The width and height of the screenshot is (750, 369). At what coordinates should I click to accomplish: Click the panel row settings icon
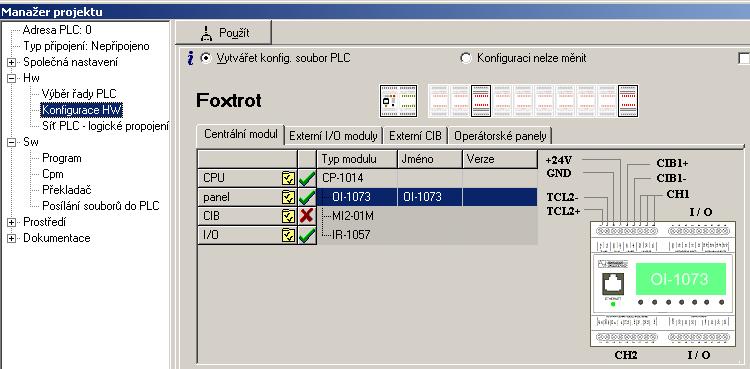click(x=288, y=197)
